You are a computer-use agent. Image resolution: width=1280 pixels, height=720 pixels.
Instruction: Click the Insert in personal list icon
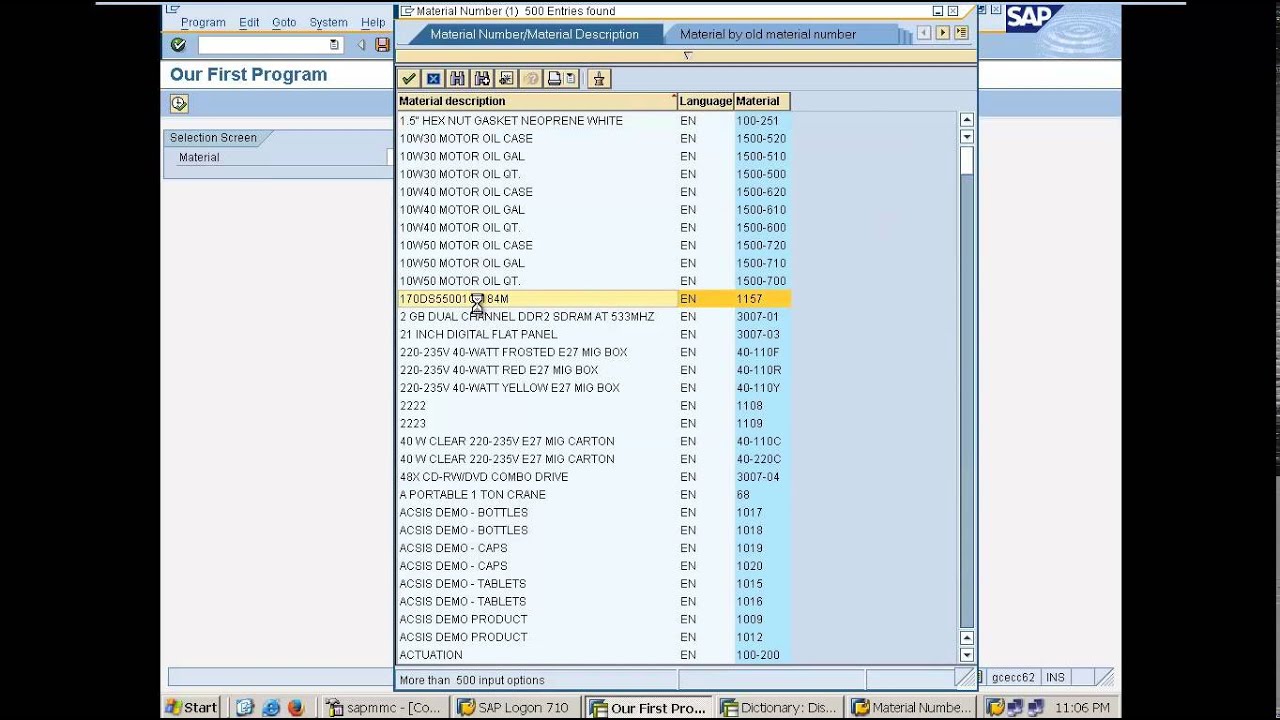click(x=506, y=79)
